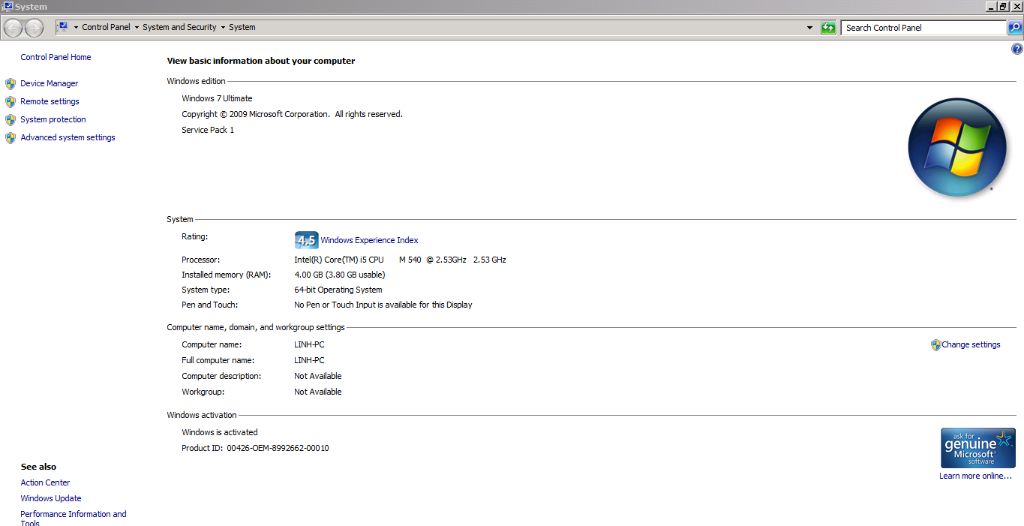Image resolution: width=1024 pixels, height=526 pixels.
Task: Click the shield icon beside Device Manager
Action: (x=10, y=84)
